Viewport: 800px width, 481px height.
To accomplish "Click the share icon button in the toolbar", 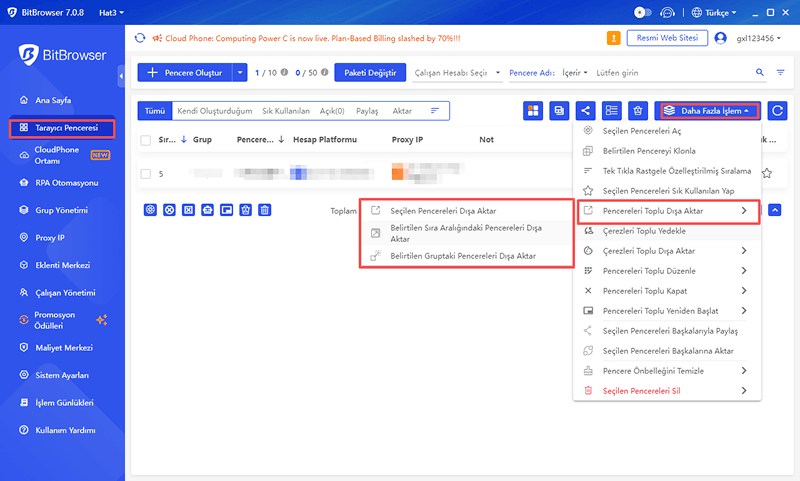I will pyautogui.click(x=585, y=110).
